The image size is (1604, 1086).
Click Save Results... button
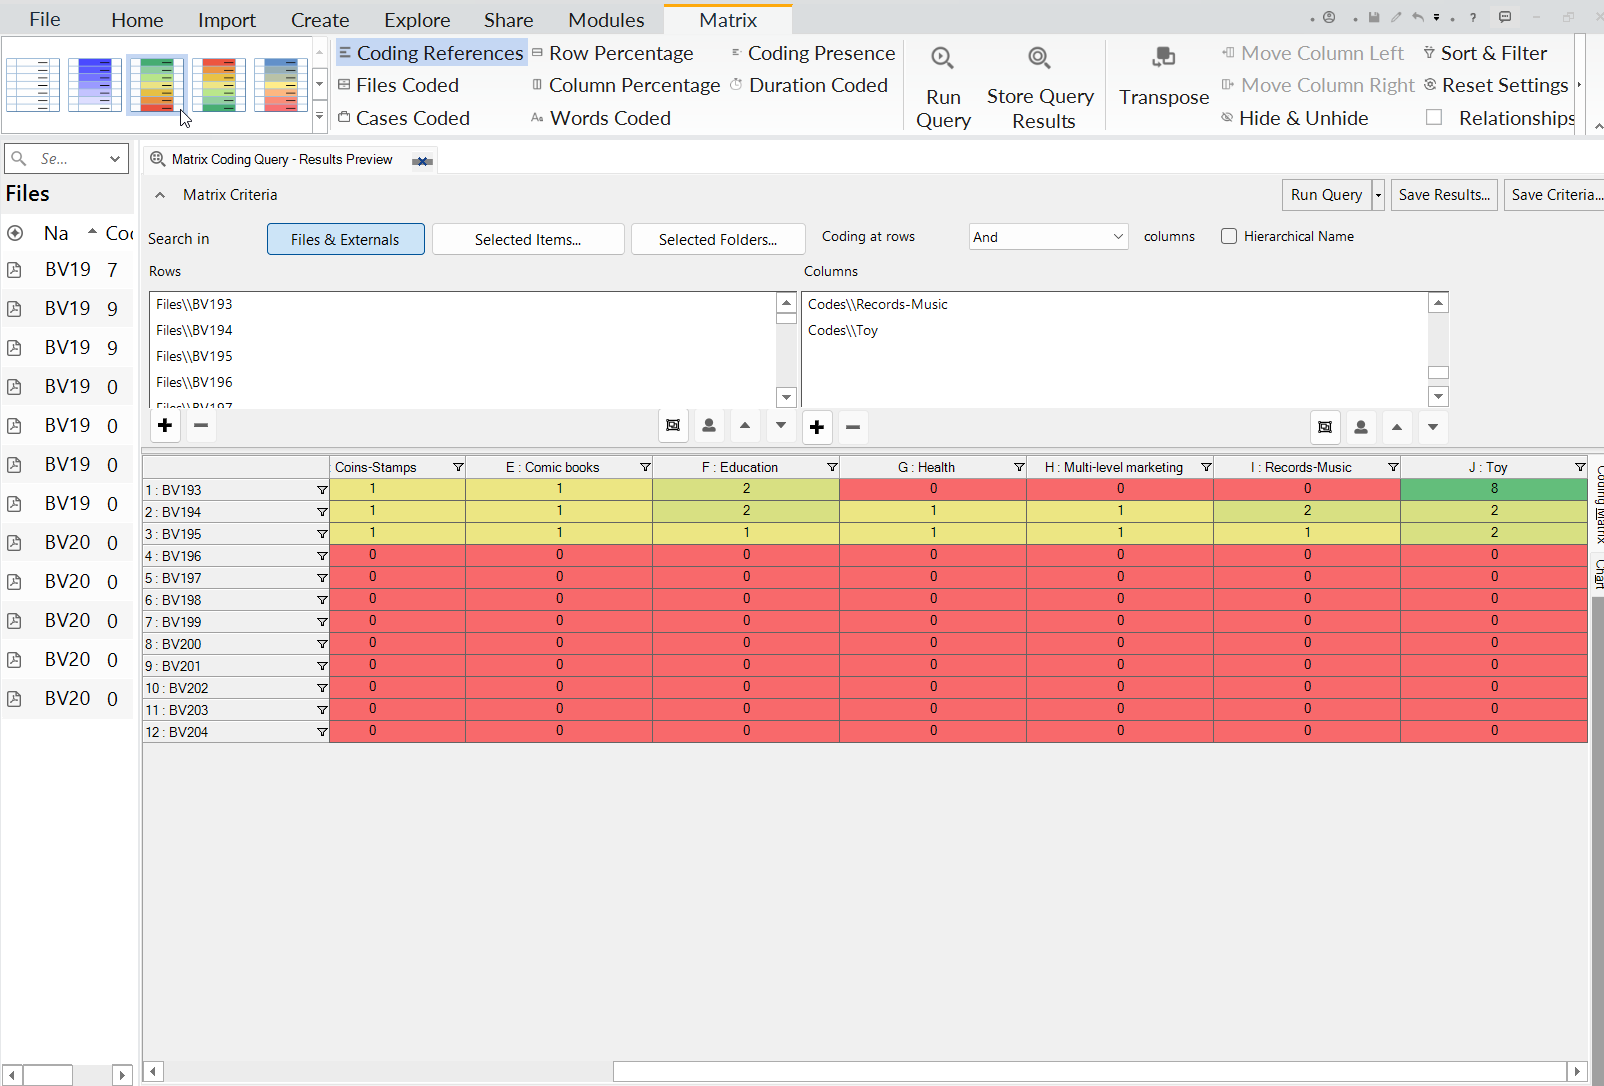(x=1444, y=195)
